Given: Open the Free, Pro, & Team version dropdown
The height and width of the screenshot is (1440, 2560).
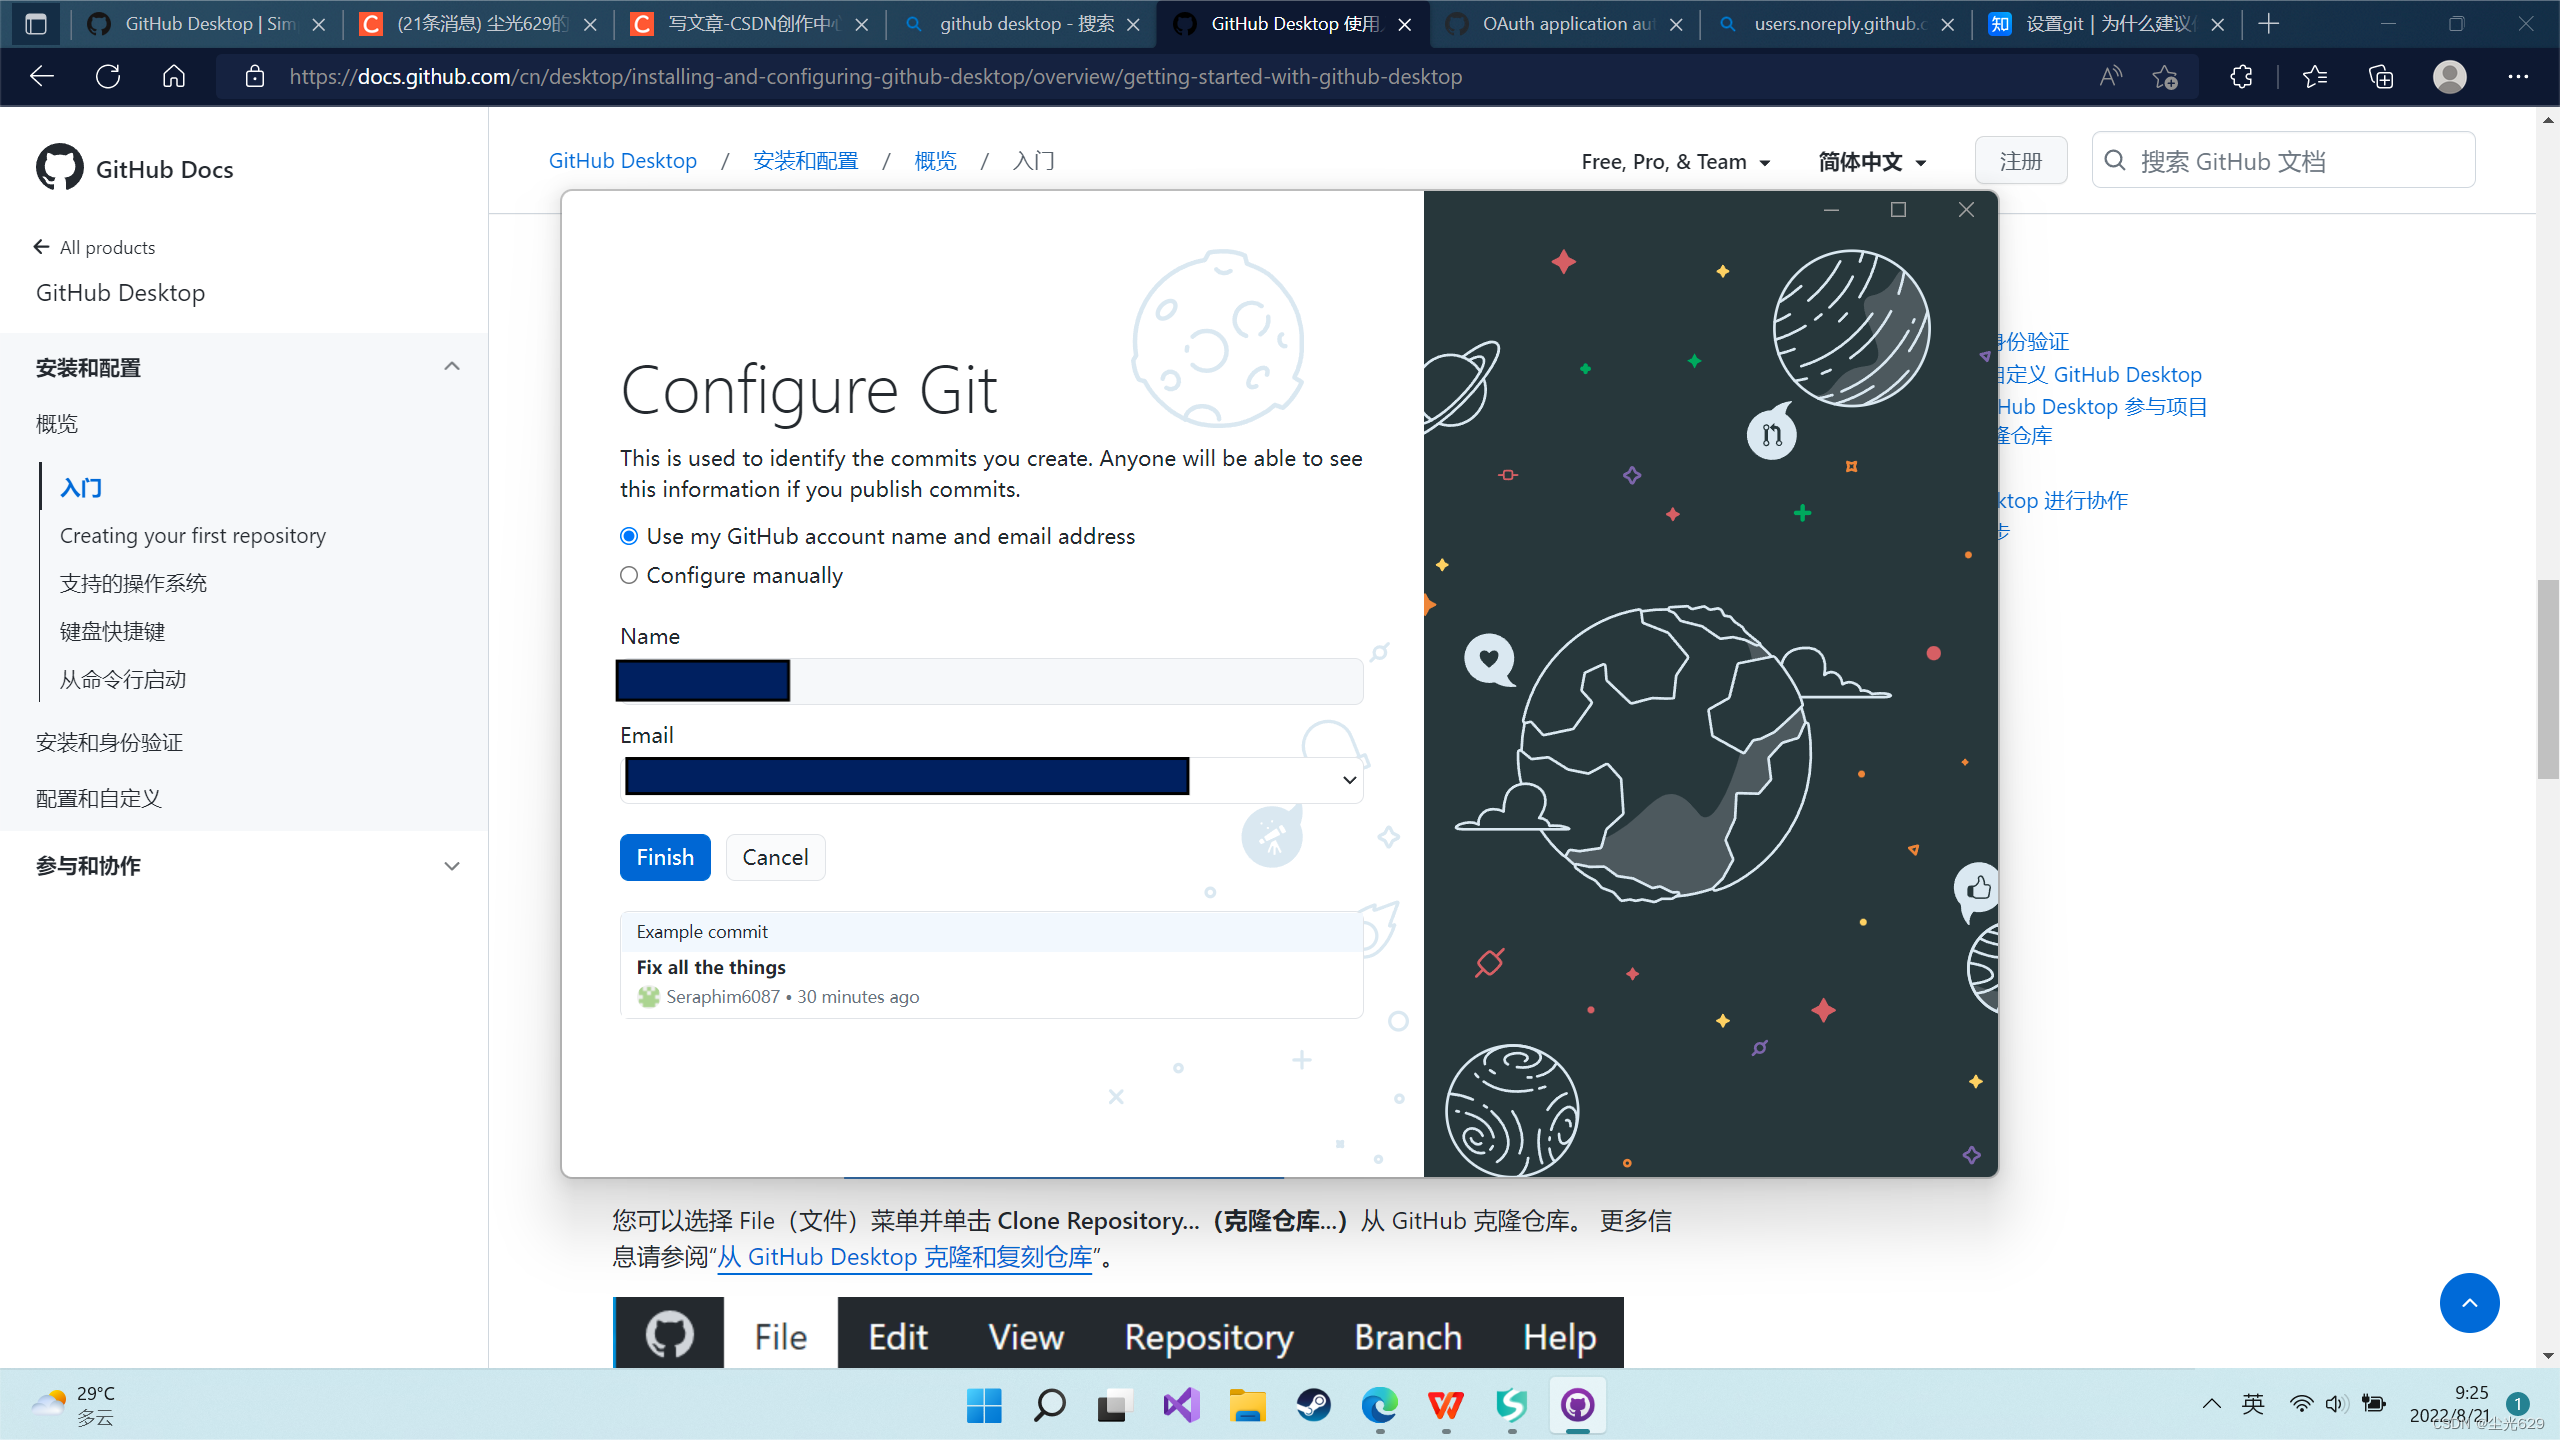Looking at the screenshot, I should pyautogui.click(x=1676, y=162).
